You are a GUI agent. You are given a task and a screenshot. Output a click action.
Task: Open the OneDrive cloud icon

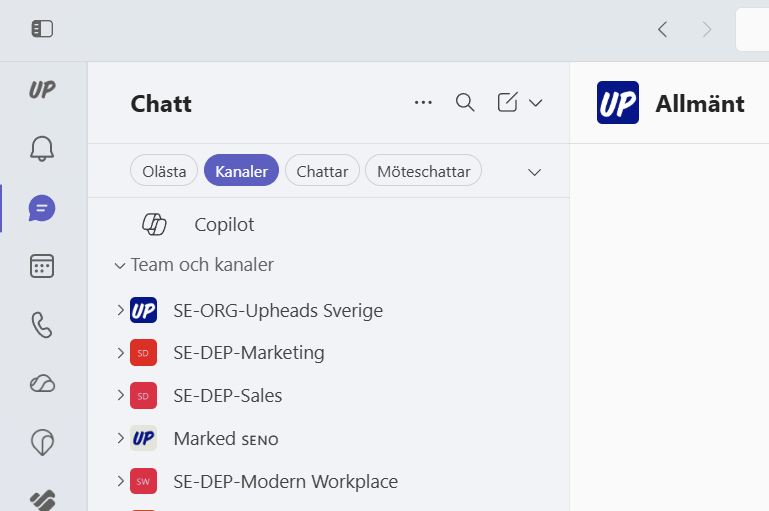(42, 383)
